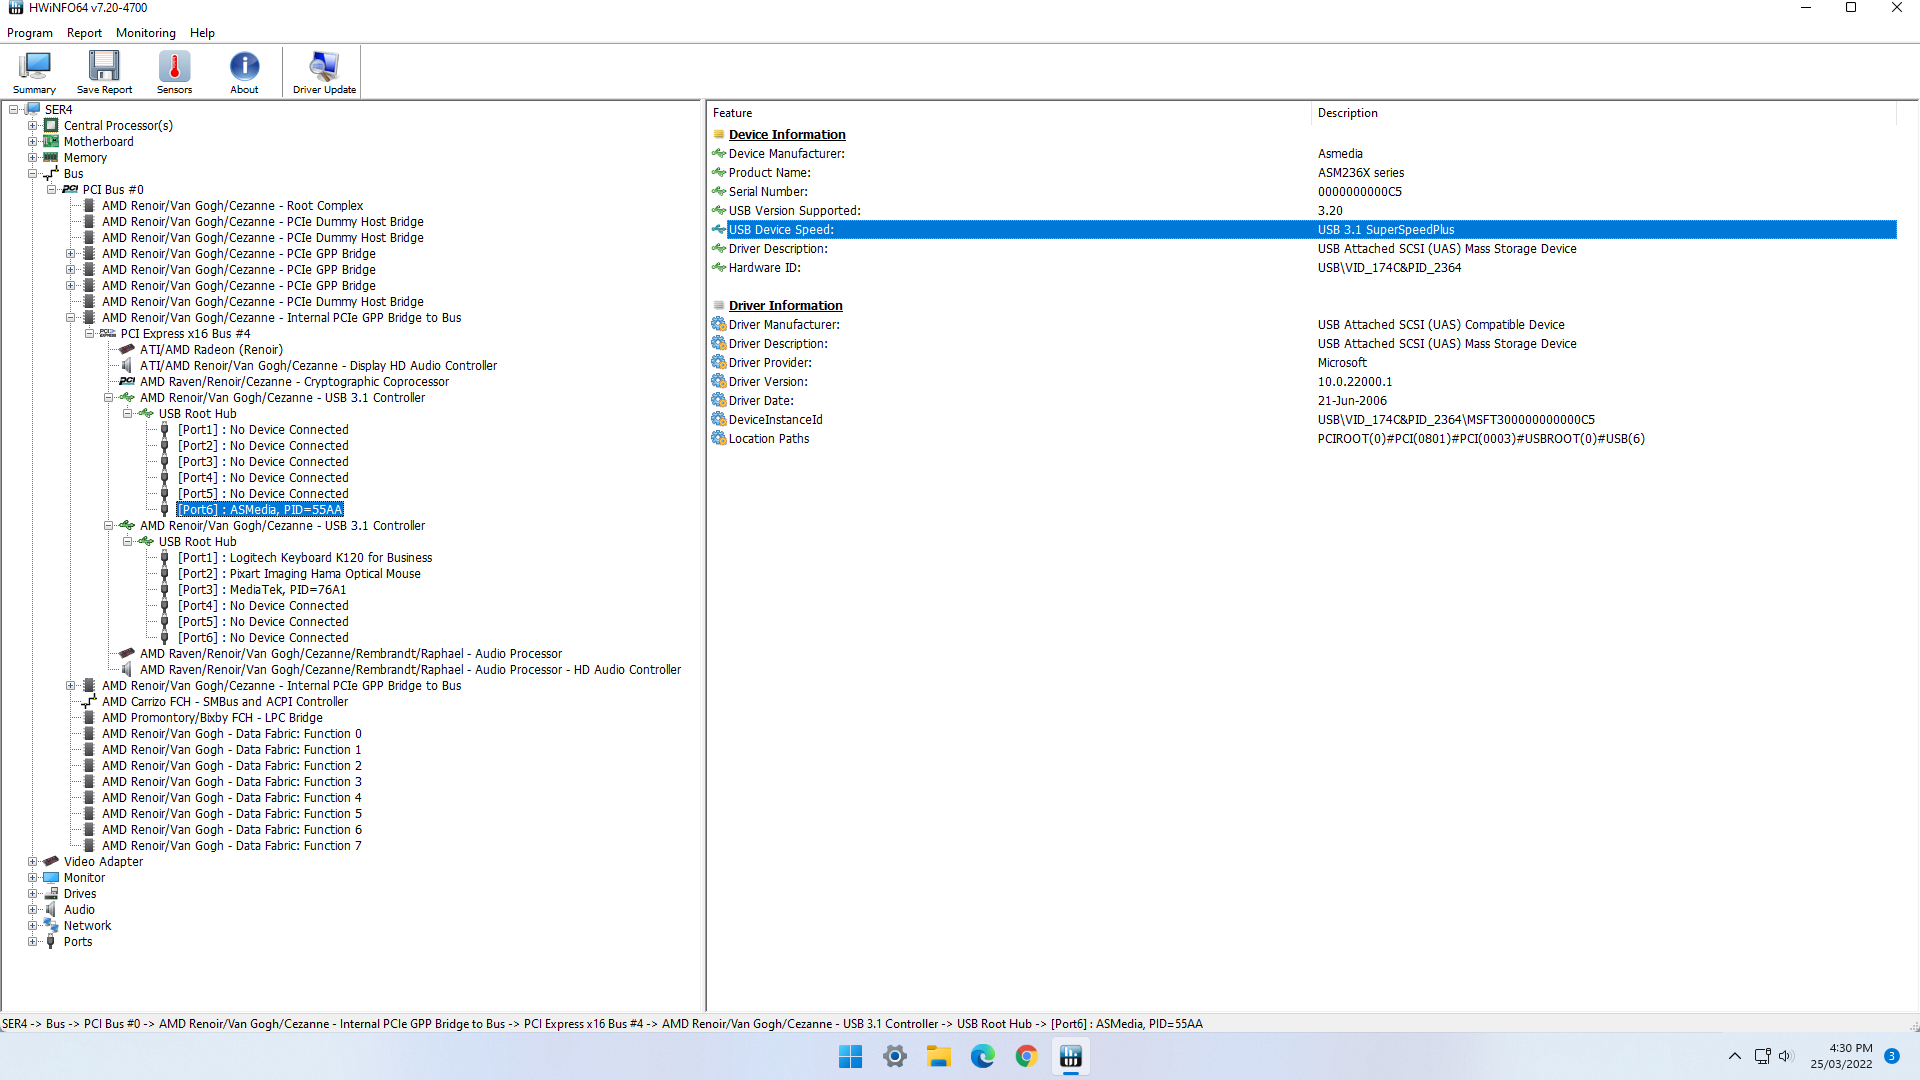Select the Driver Version row

point(1303,381)
